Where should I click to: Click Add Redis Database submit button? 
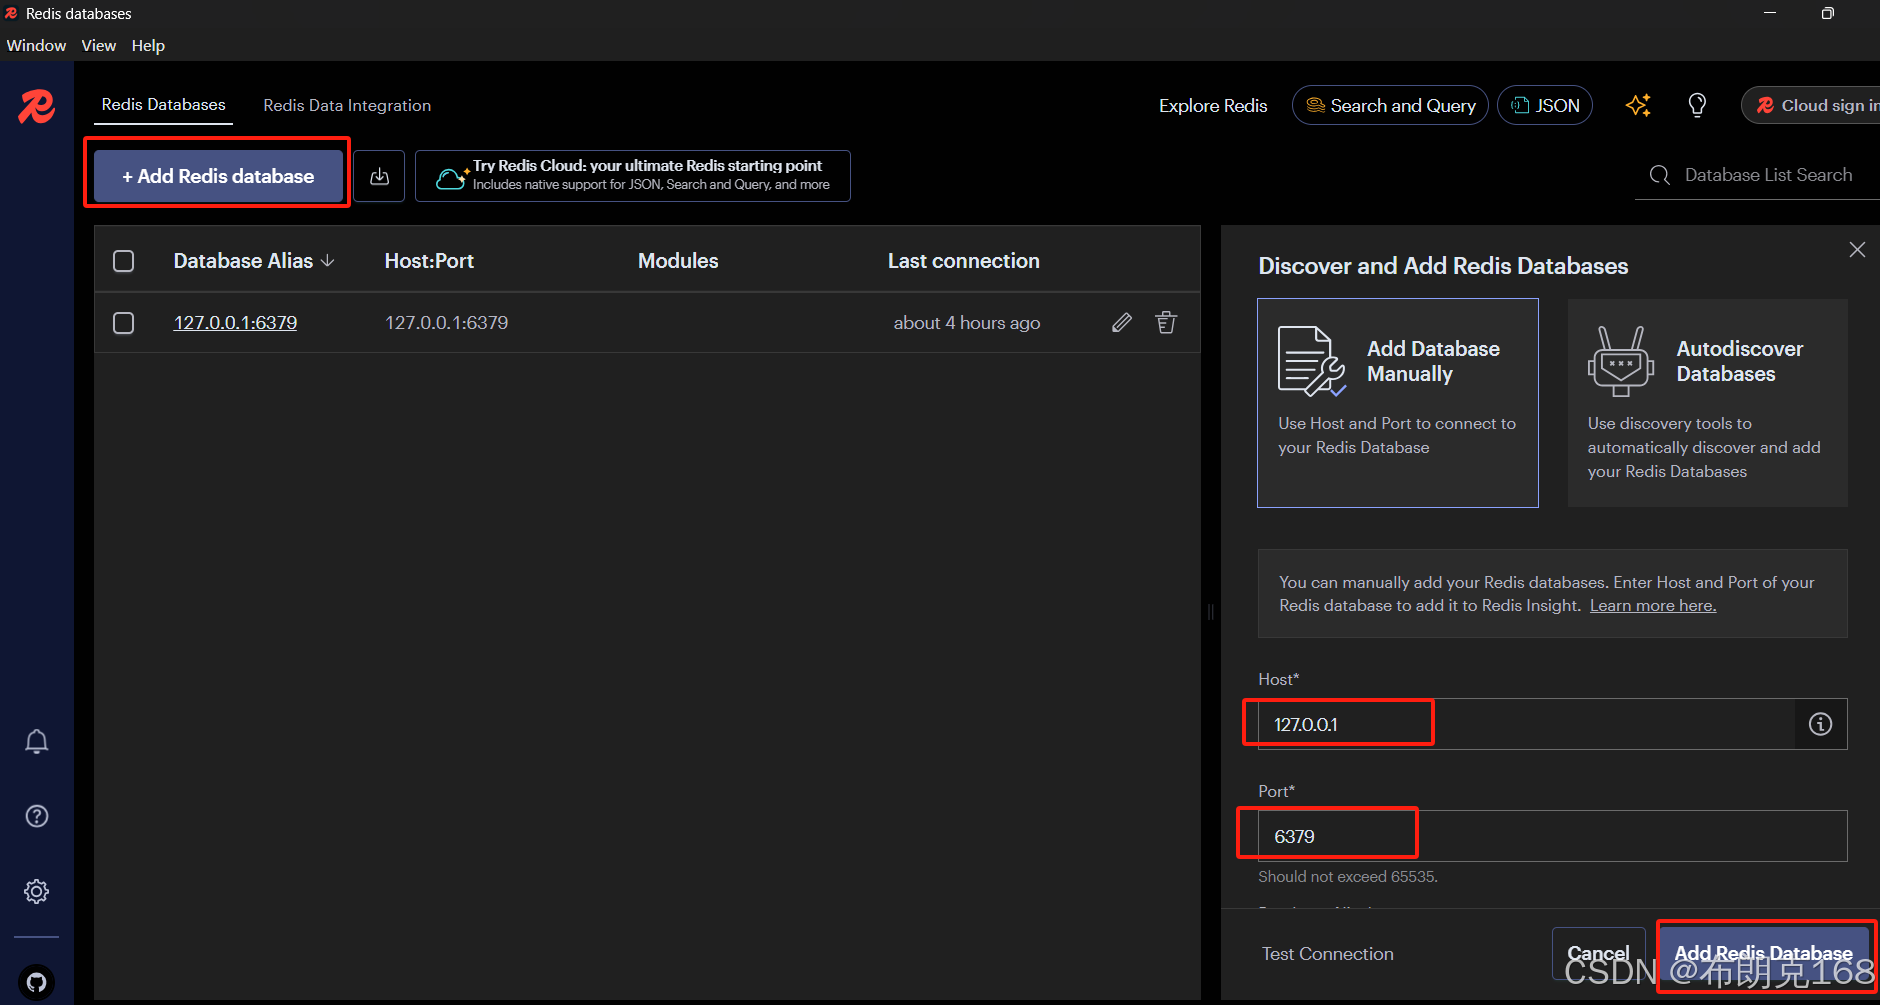click(1764, 954)
